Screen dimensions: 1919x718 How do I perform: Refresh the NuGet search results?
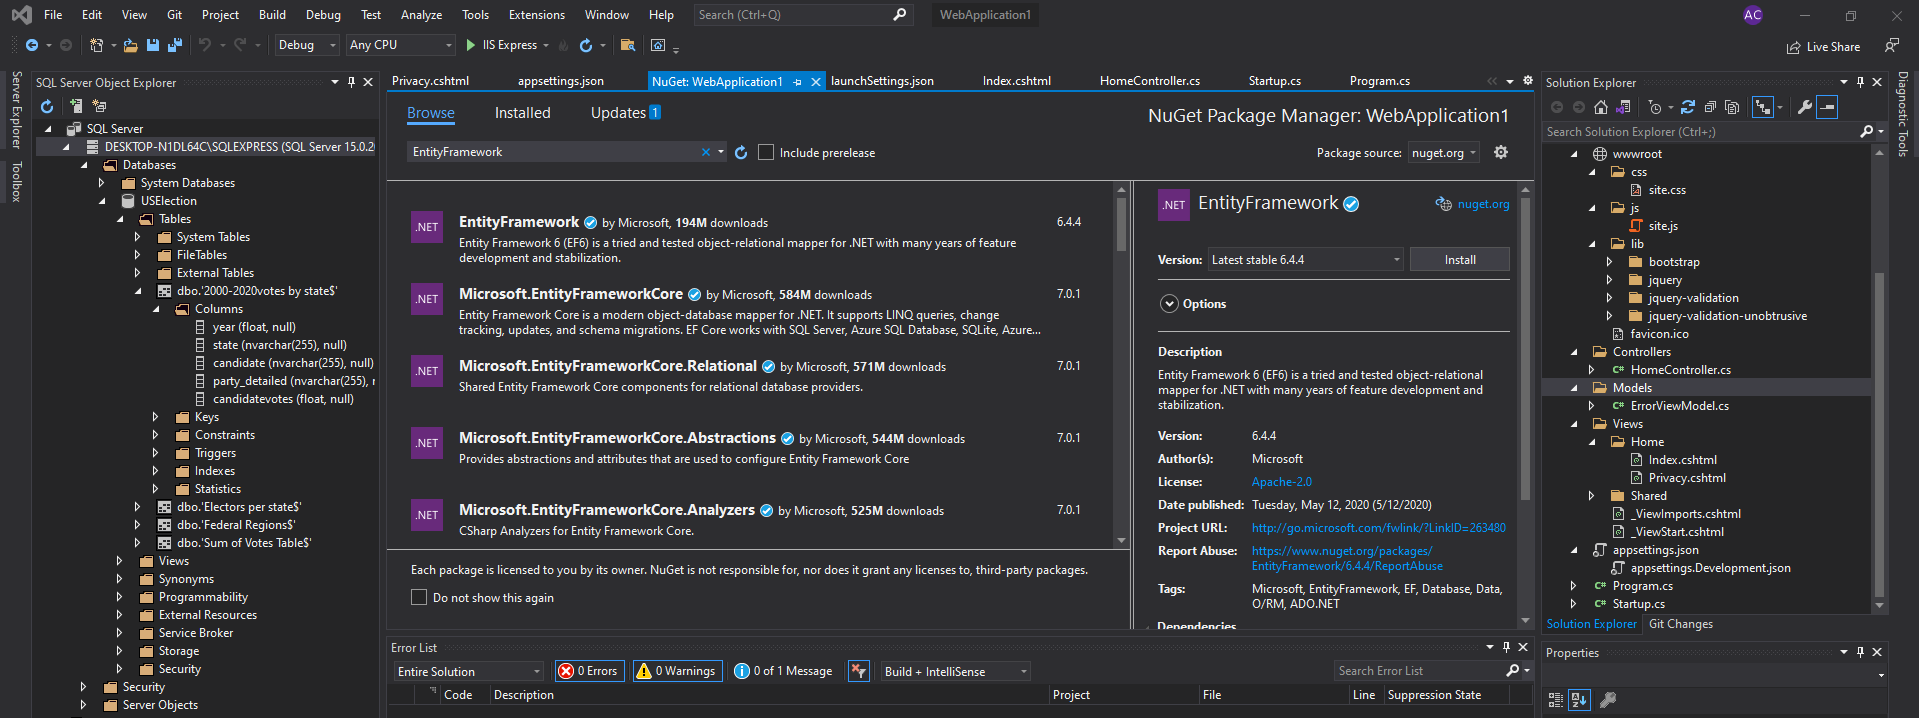pos(741,153)
